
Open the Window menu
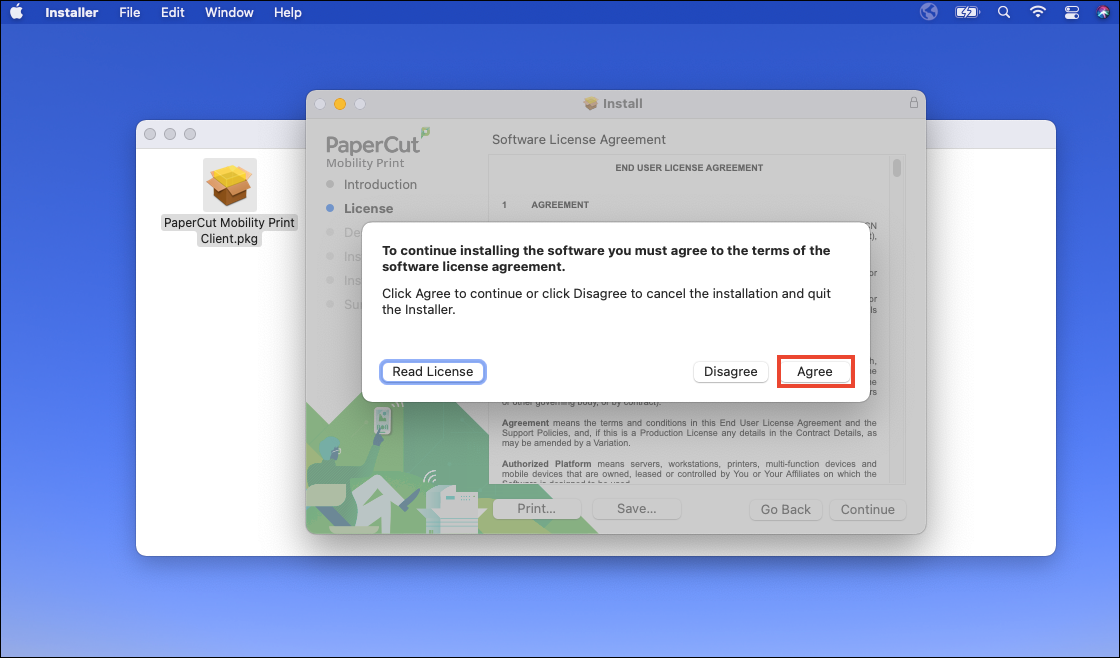pos(229,12)
